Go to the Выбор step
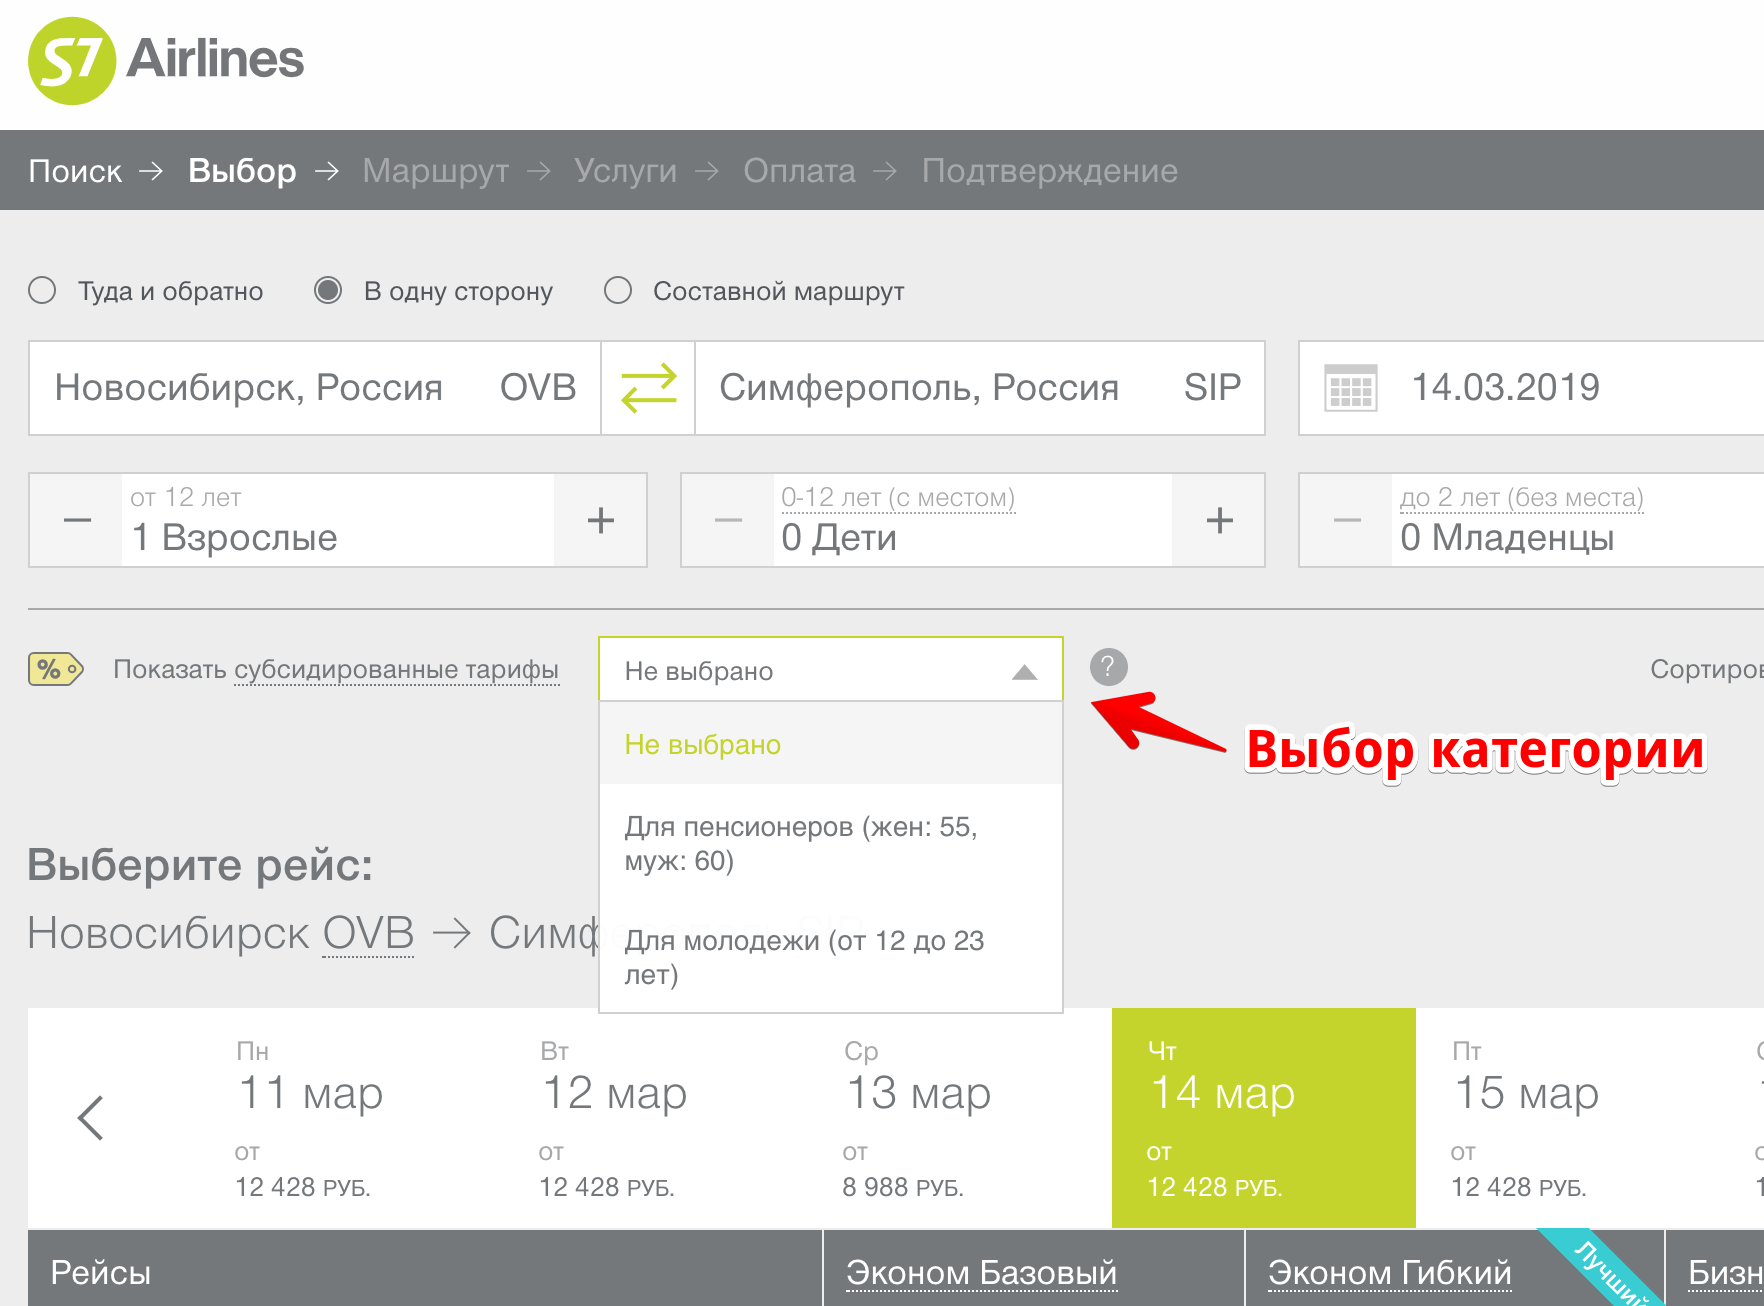The image size is (1764, 1306). coord(242,171)
